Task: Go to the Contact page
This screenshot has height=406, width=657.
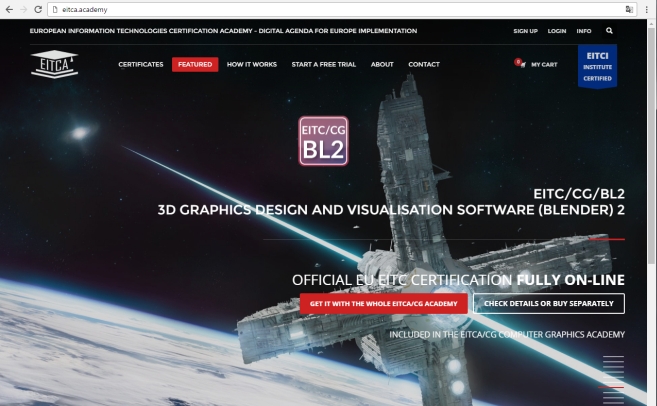Action: point(424,64)
